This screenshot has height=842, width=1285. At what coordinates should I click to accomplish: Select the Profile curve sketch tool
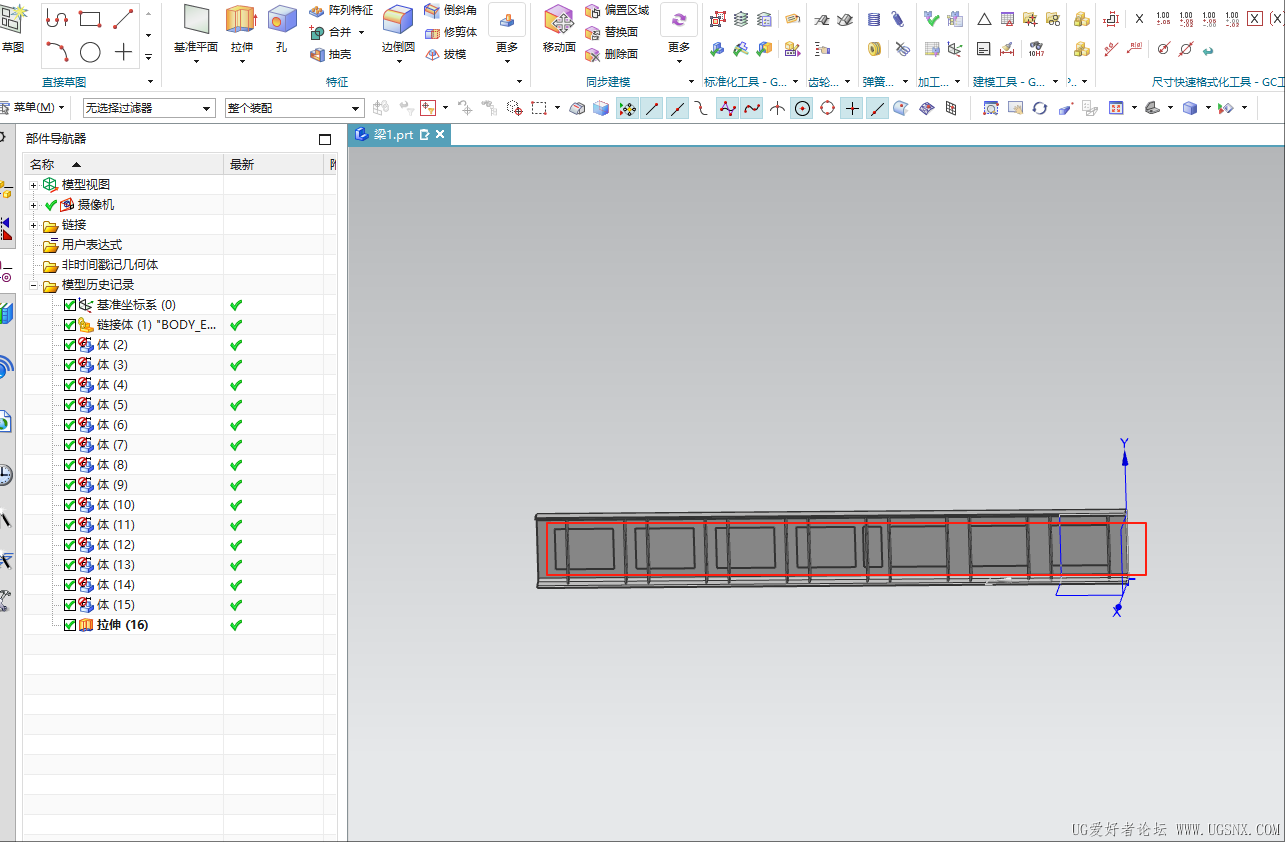pos(58,19)
